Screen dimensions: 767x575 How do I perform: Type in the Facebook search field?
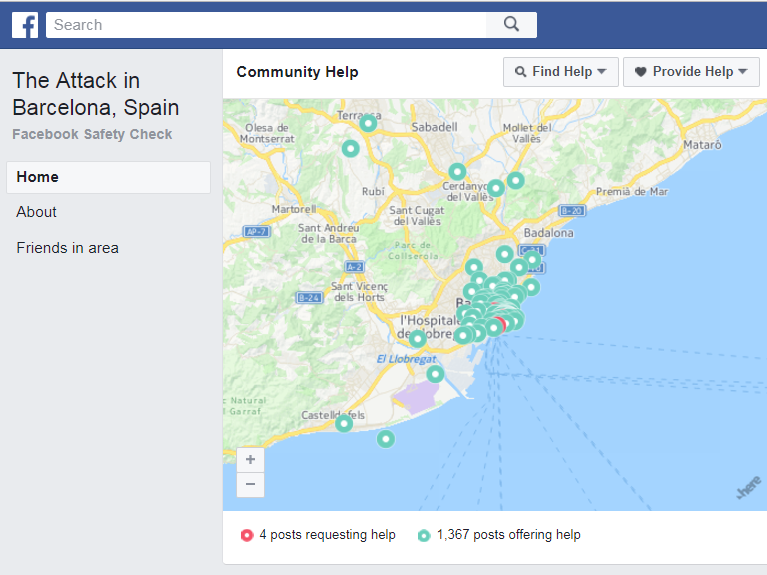265,25
